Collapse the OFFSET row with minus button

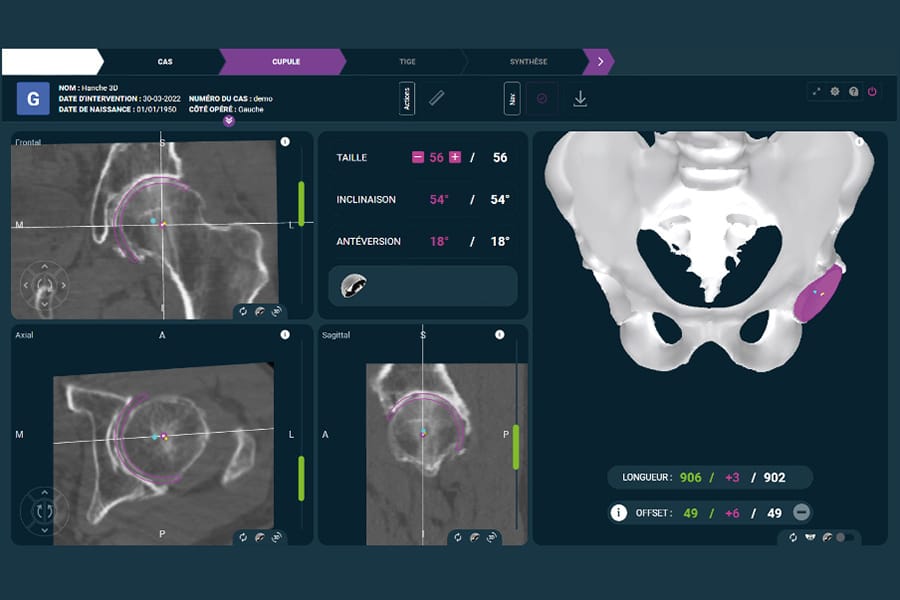point(801,513)
